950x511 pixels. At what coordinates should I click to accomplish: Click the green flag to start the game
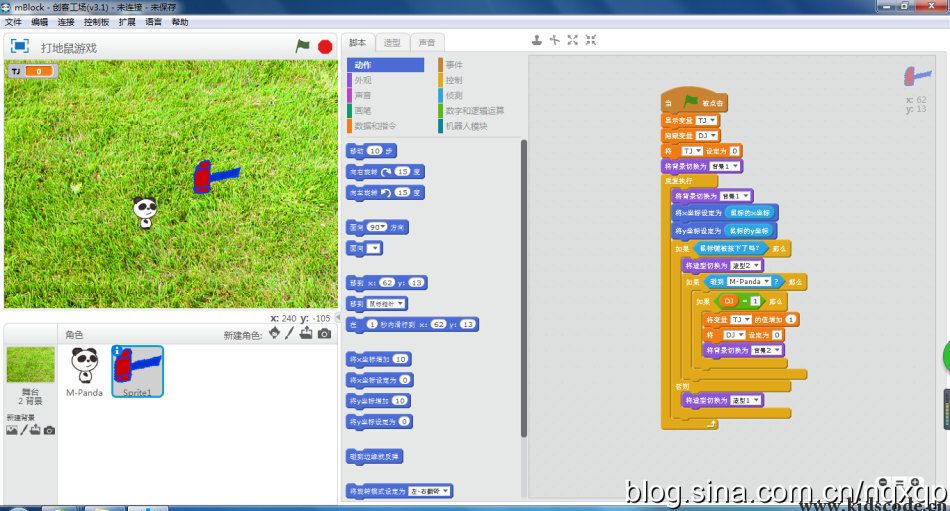[x=302, y=46]
